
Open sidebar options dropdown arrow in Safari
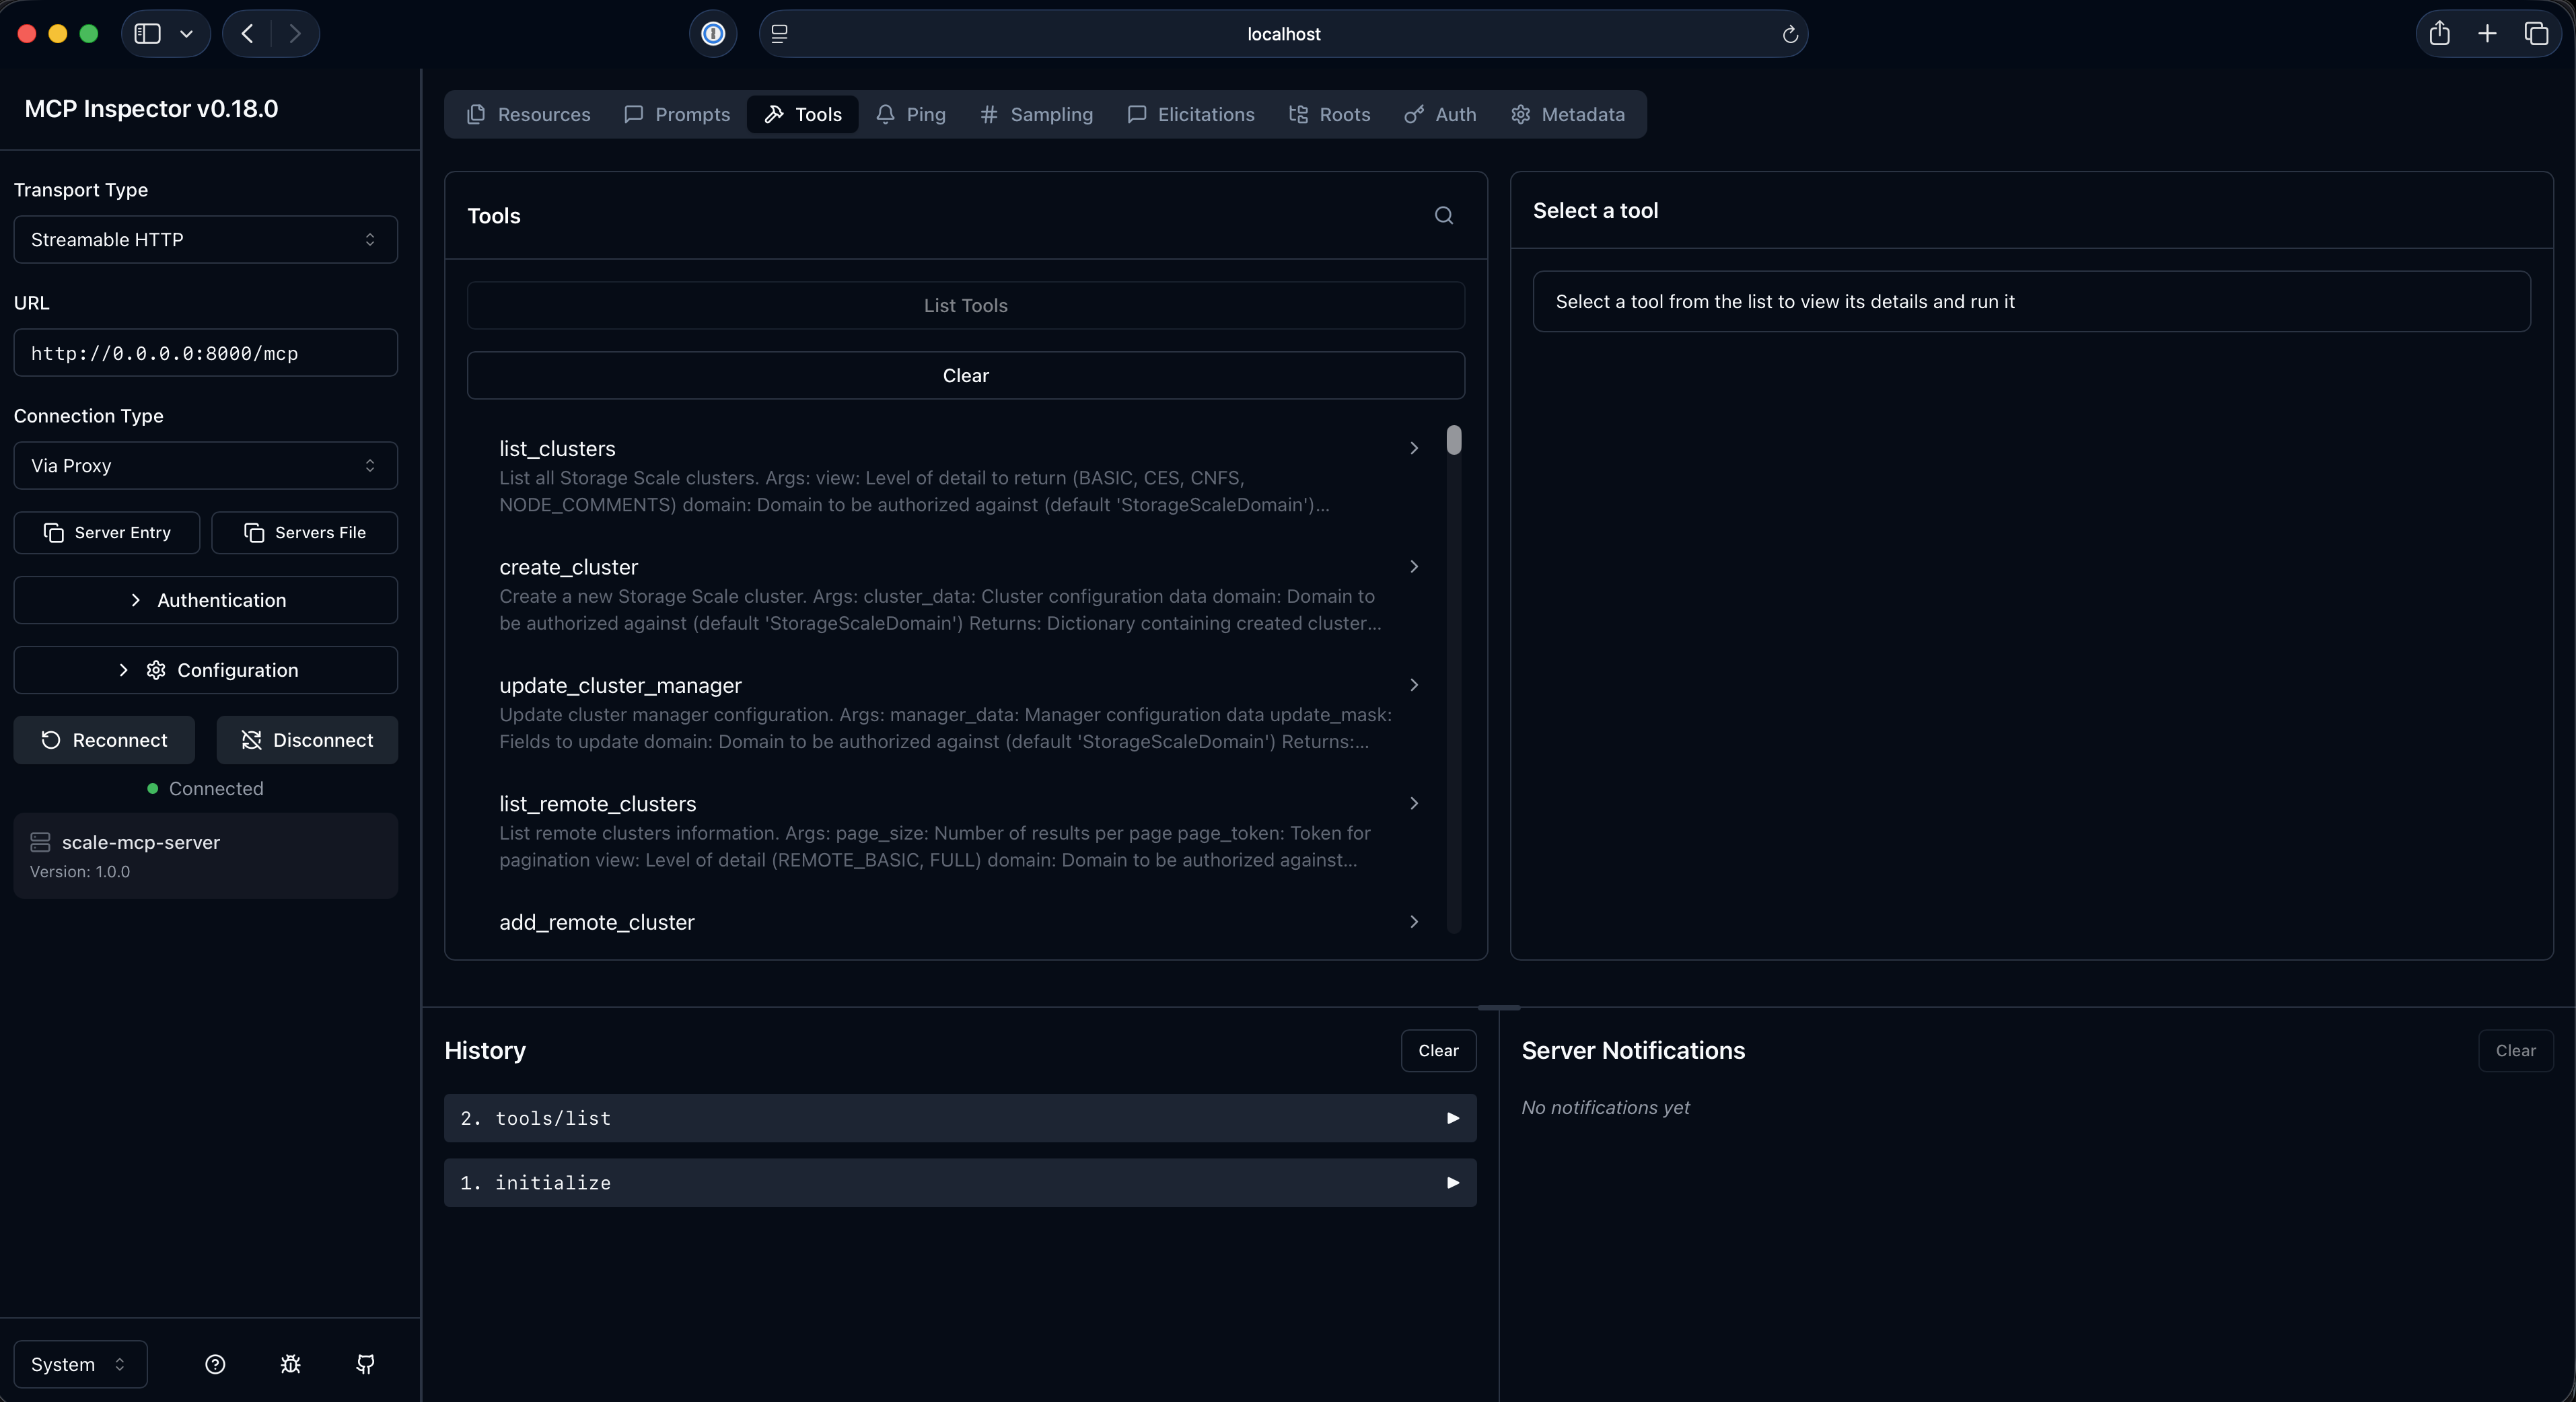coord(186,34)
